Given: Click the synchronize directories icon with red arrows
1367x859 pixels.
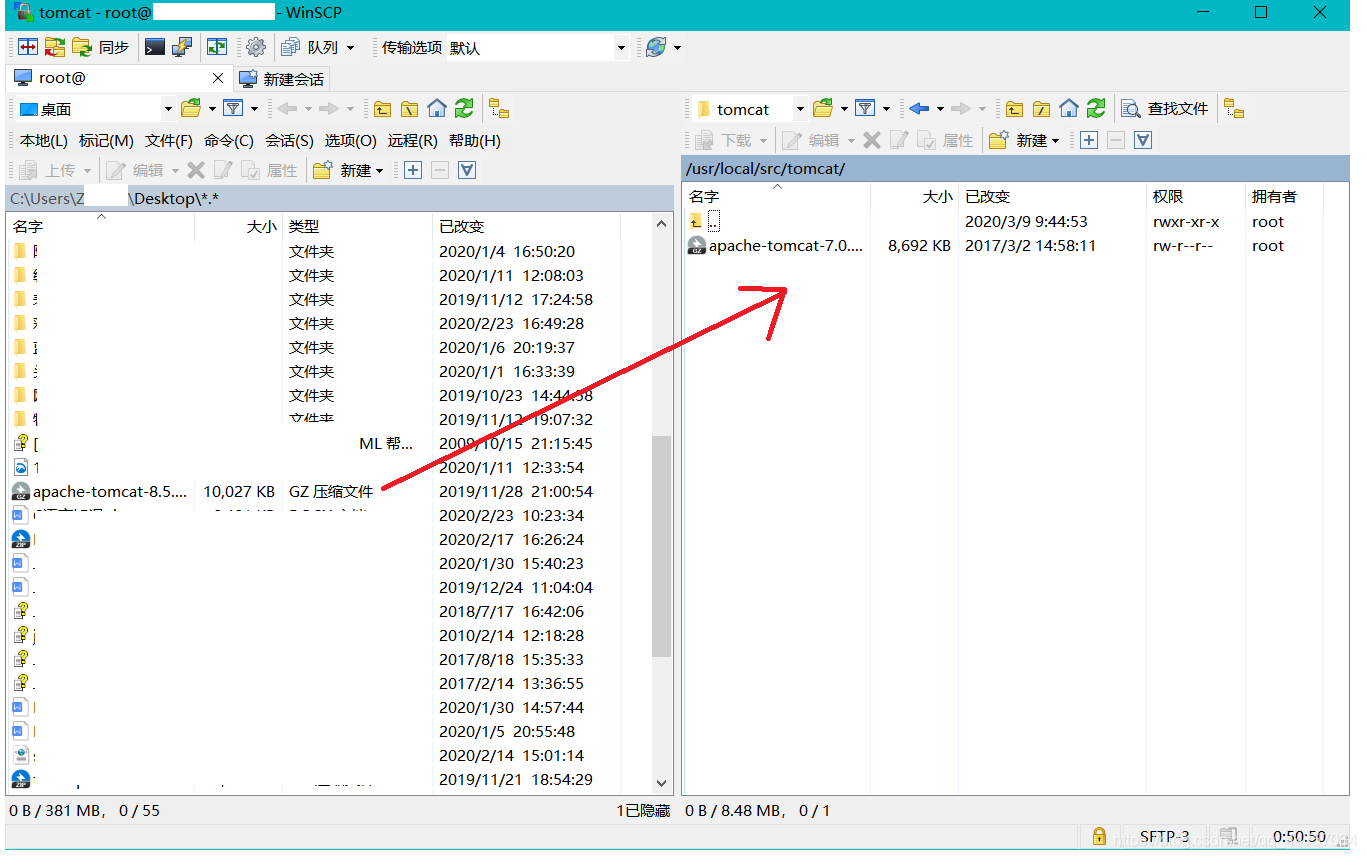Looking at the screenshot, I should click(x=55, y=47).
